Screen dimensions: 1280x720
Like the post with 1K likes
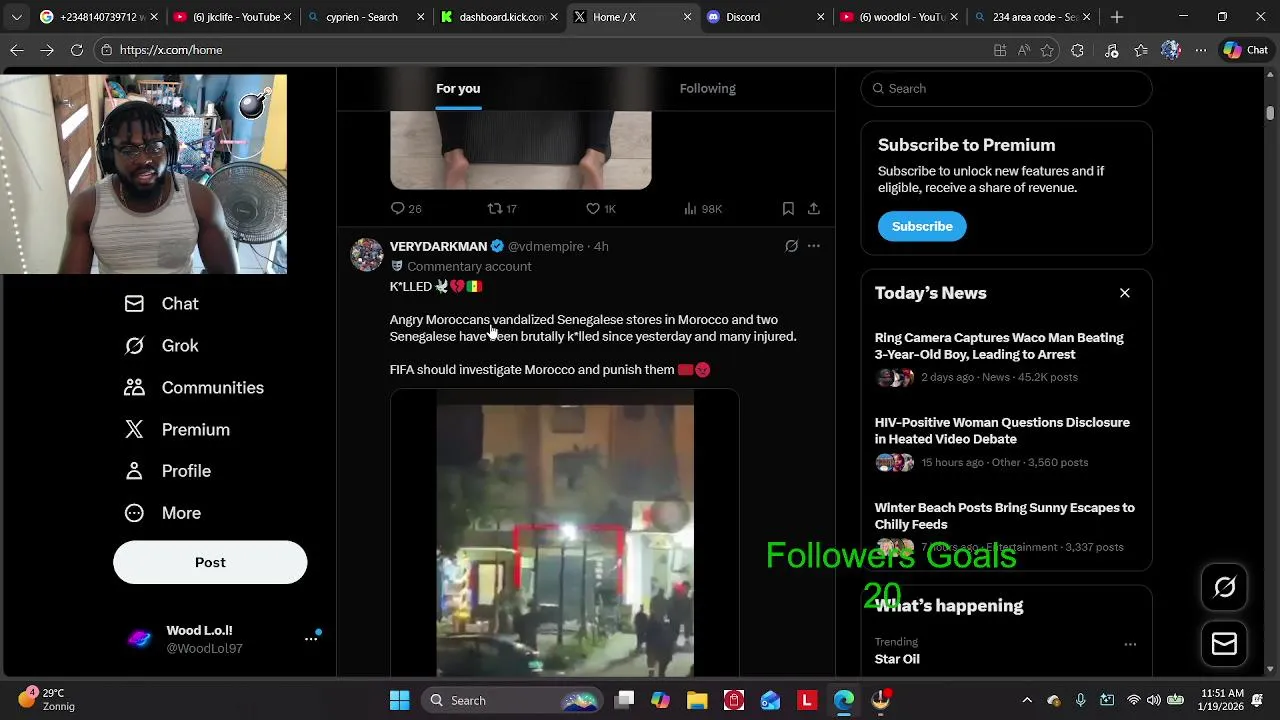click(x=600, y=209)
